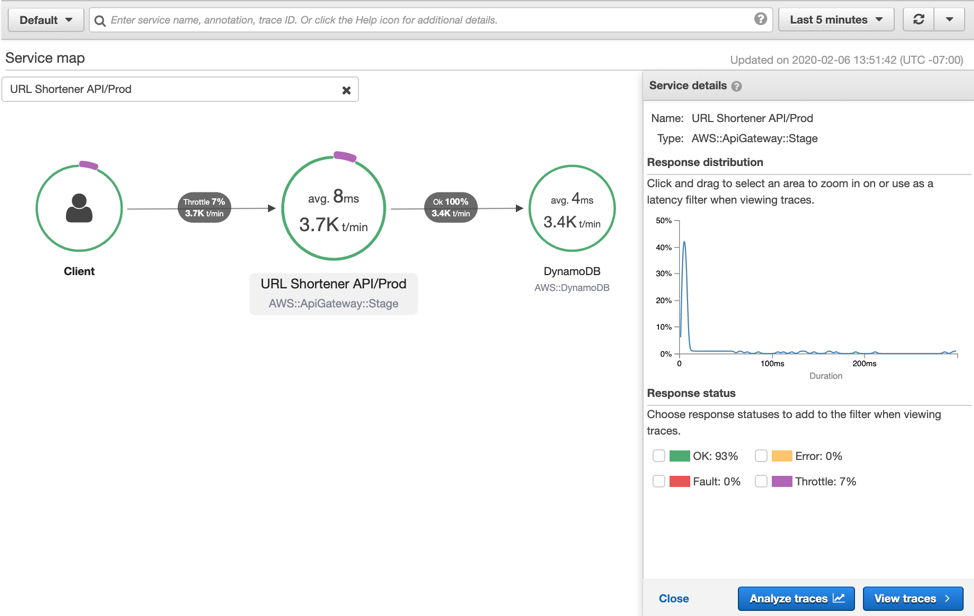The width and height of the screenshot is (974, 616).
Task: Clear the URL Shortener API/Prod filter
Action: [346, 90]
